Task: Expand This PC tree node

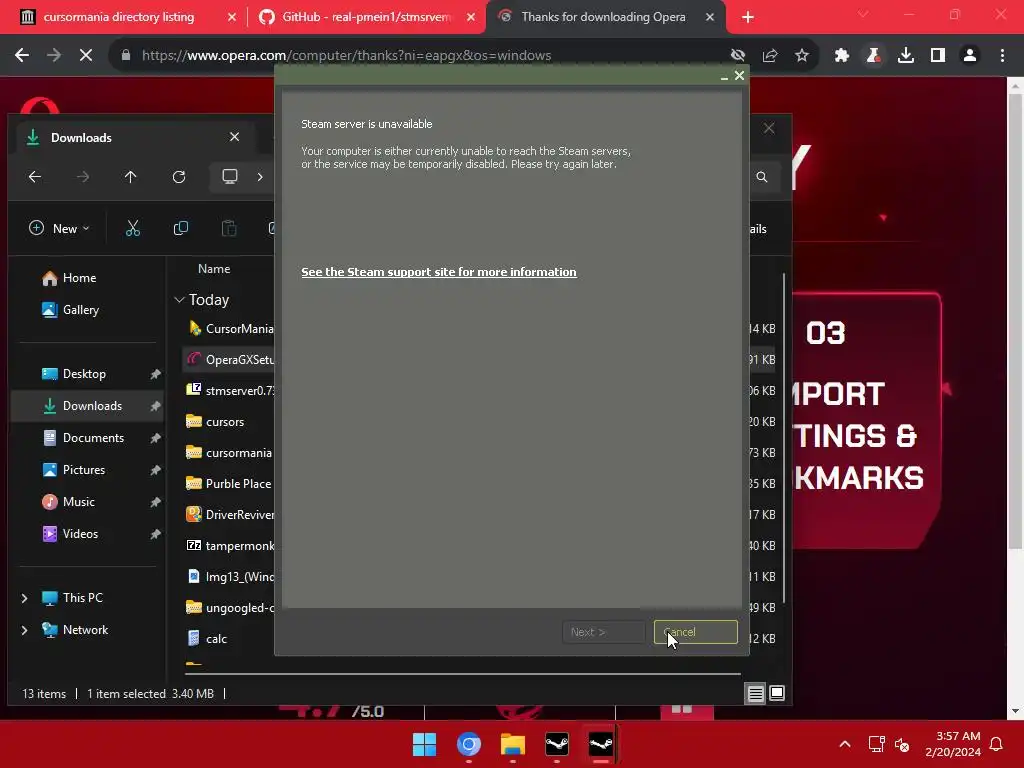Action: pyautogui.click(x=24, y=598)
